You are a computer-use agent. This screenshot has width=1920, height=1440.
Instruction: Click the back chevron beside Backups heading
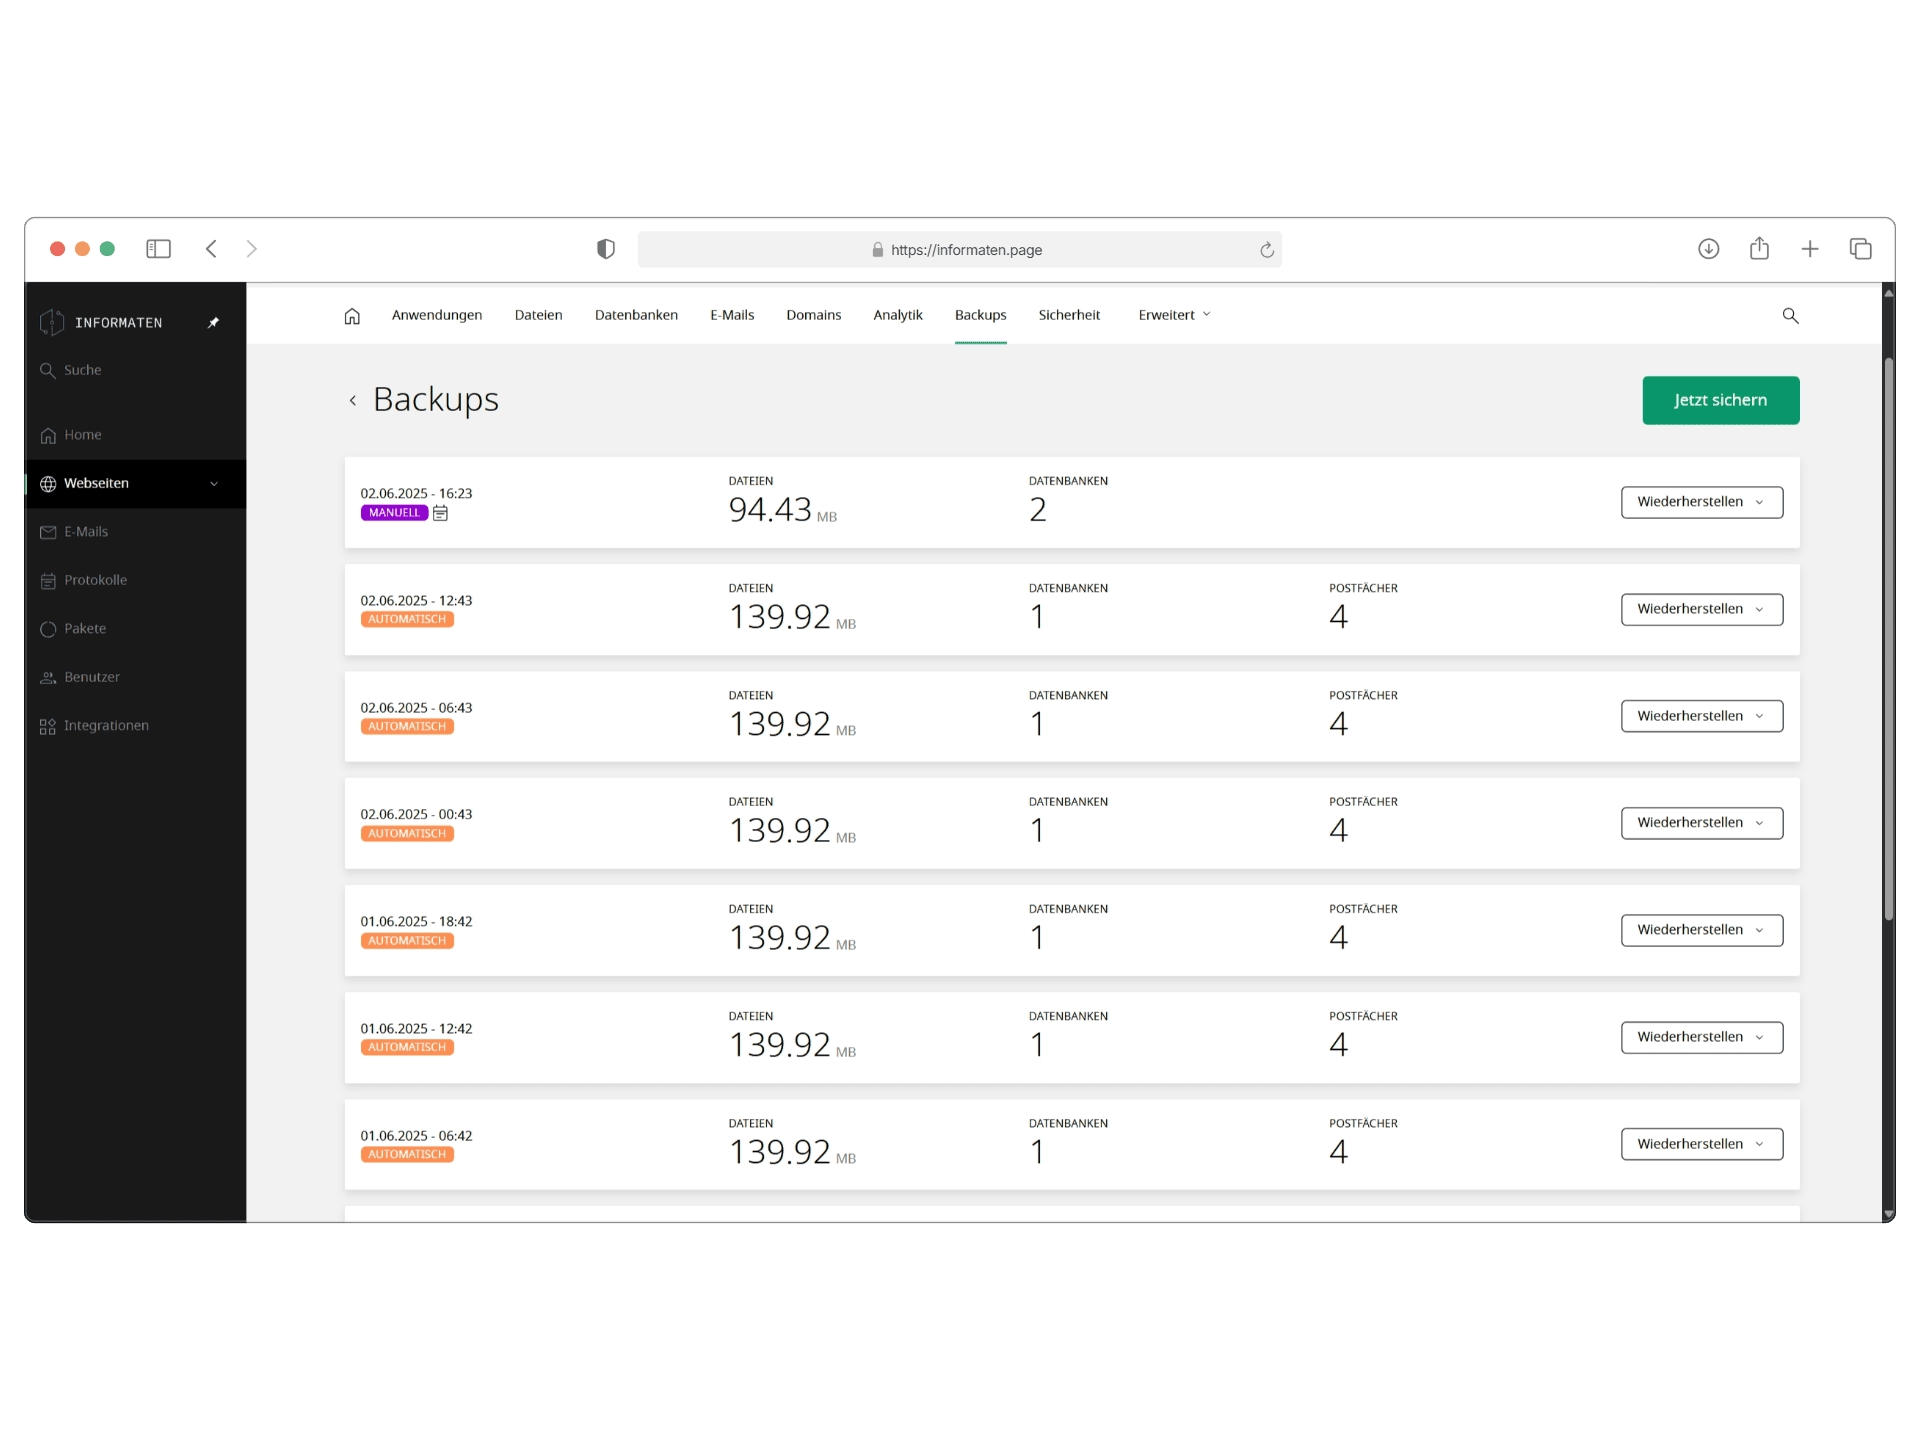click(352, 401)
